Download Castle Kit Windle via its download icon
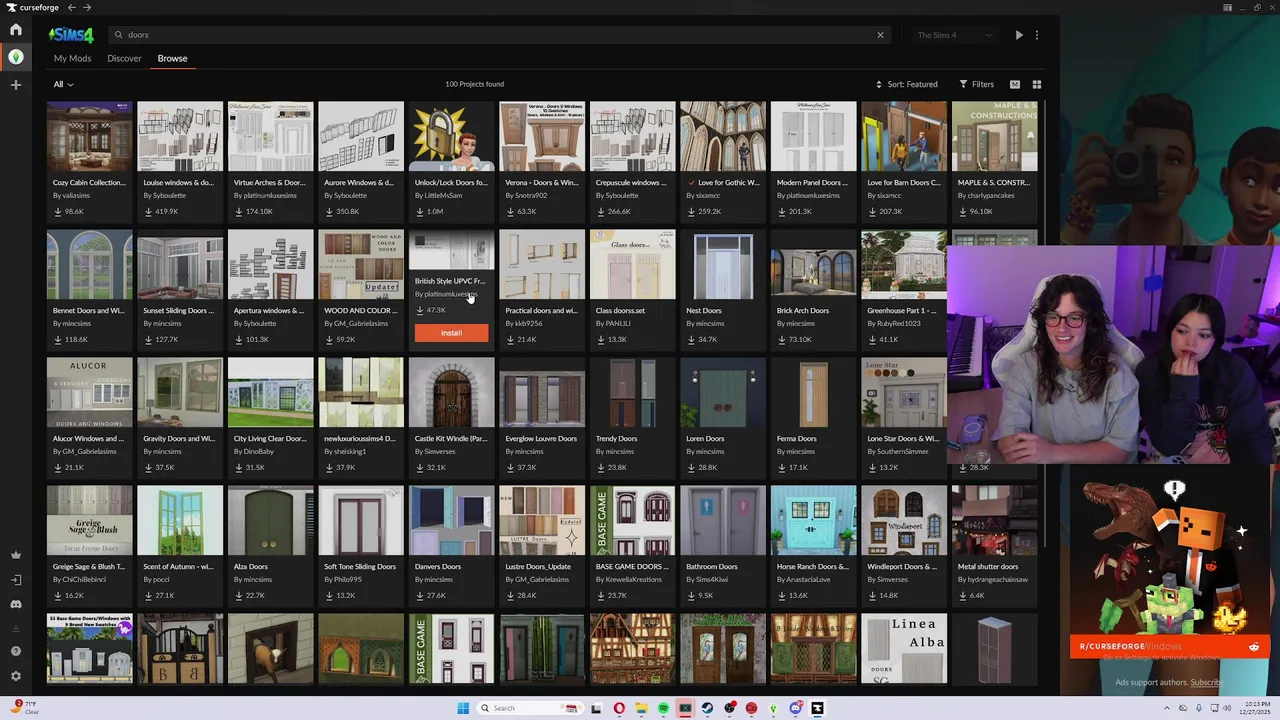Viewport: 1280px width, 720px height. [x=420, y=467]
